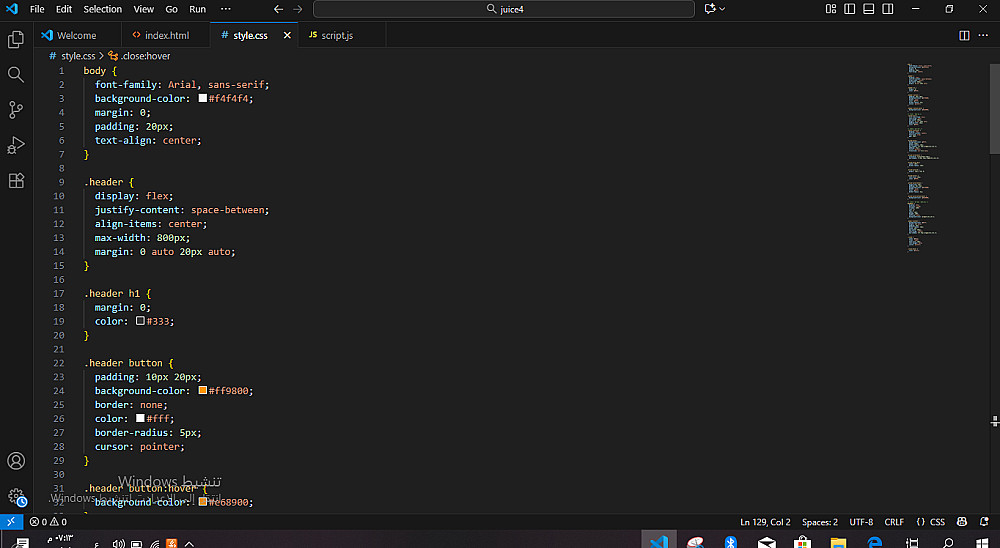Screen dimensions: 1000x548
Task: Open the Search view in activity bar
Action: coord(16,75)
